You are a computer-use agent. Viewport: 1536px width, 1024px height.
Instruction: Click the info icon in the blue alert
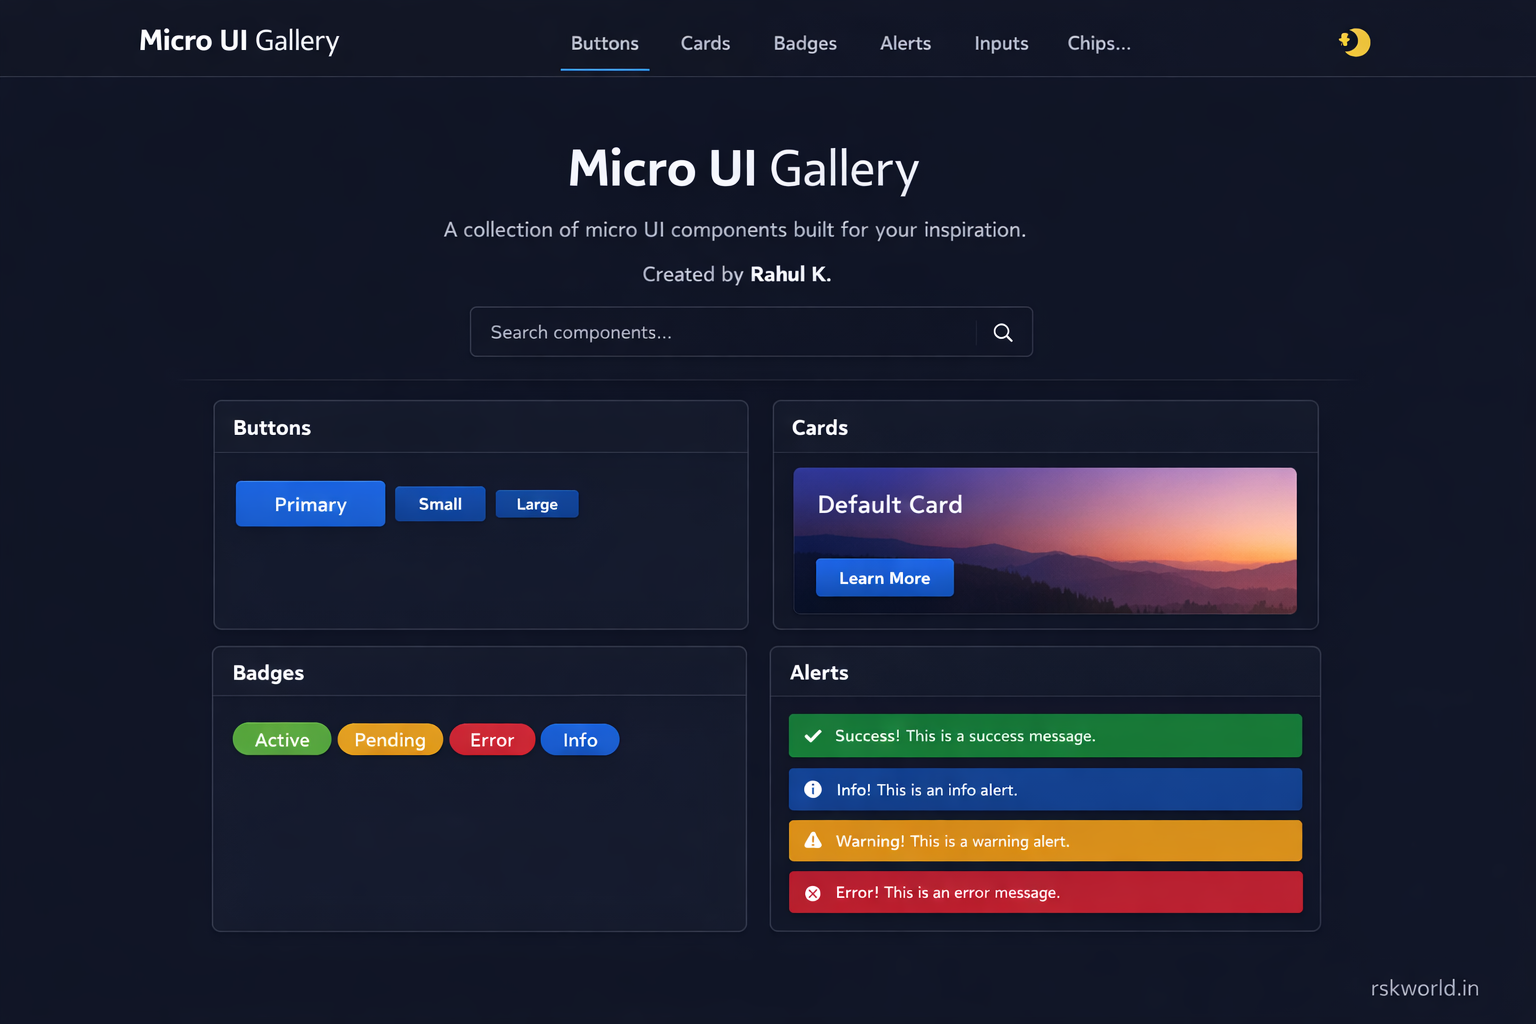(813, 789)
